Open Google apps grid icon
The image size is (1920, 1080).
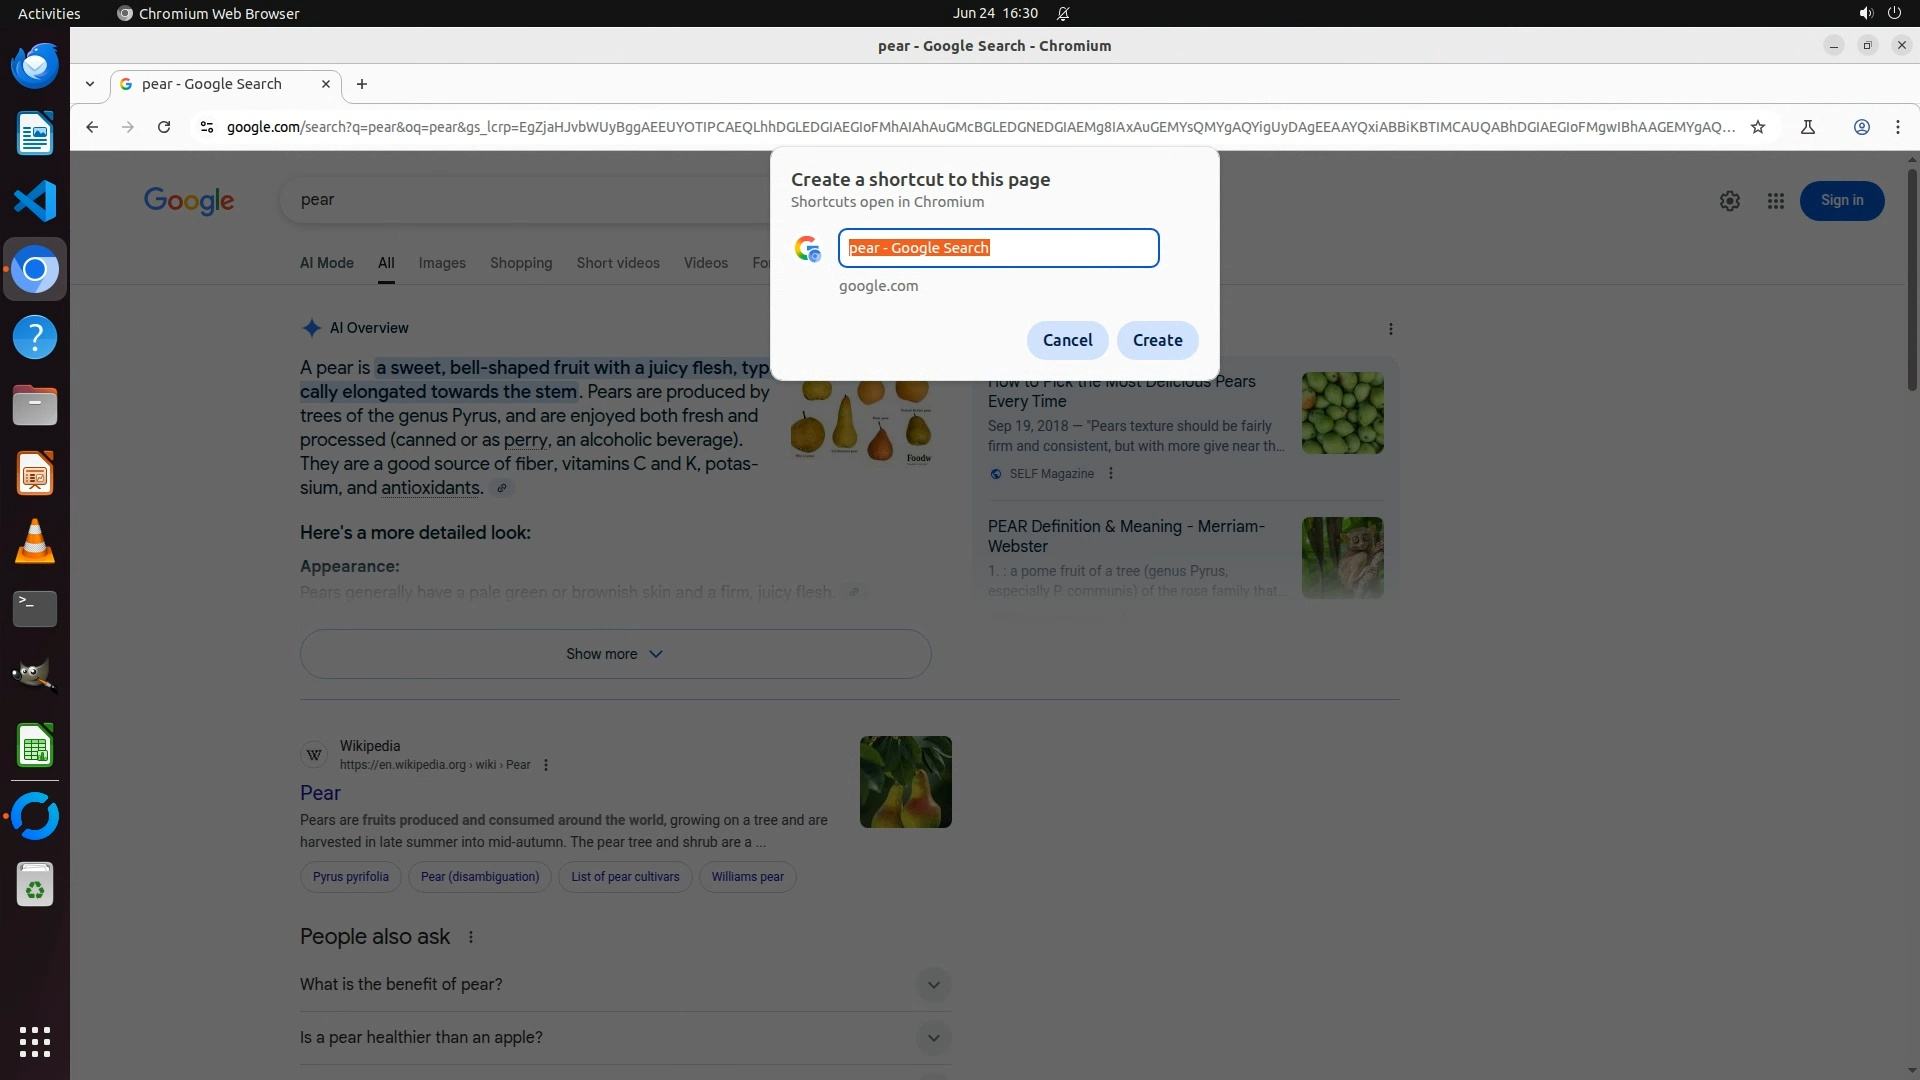[1775, 201]
